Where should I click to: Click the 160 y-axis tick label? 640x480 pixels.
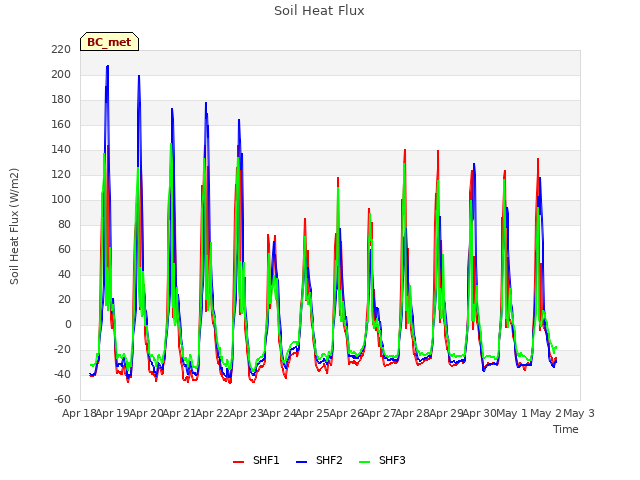point(61,124)
